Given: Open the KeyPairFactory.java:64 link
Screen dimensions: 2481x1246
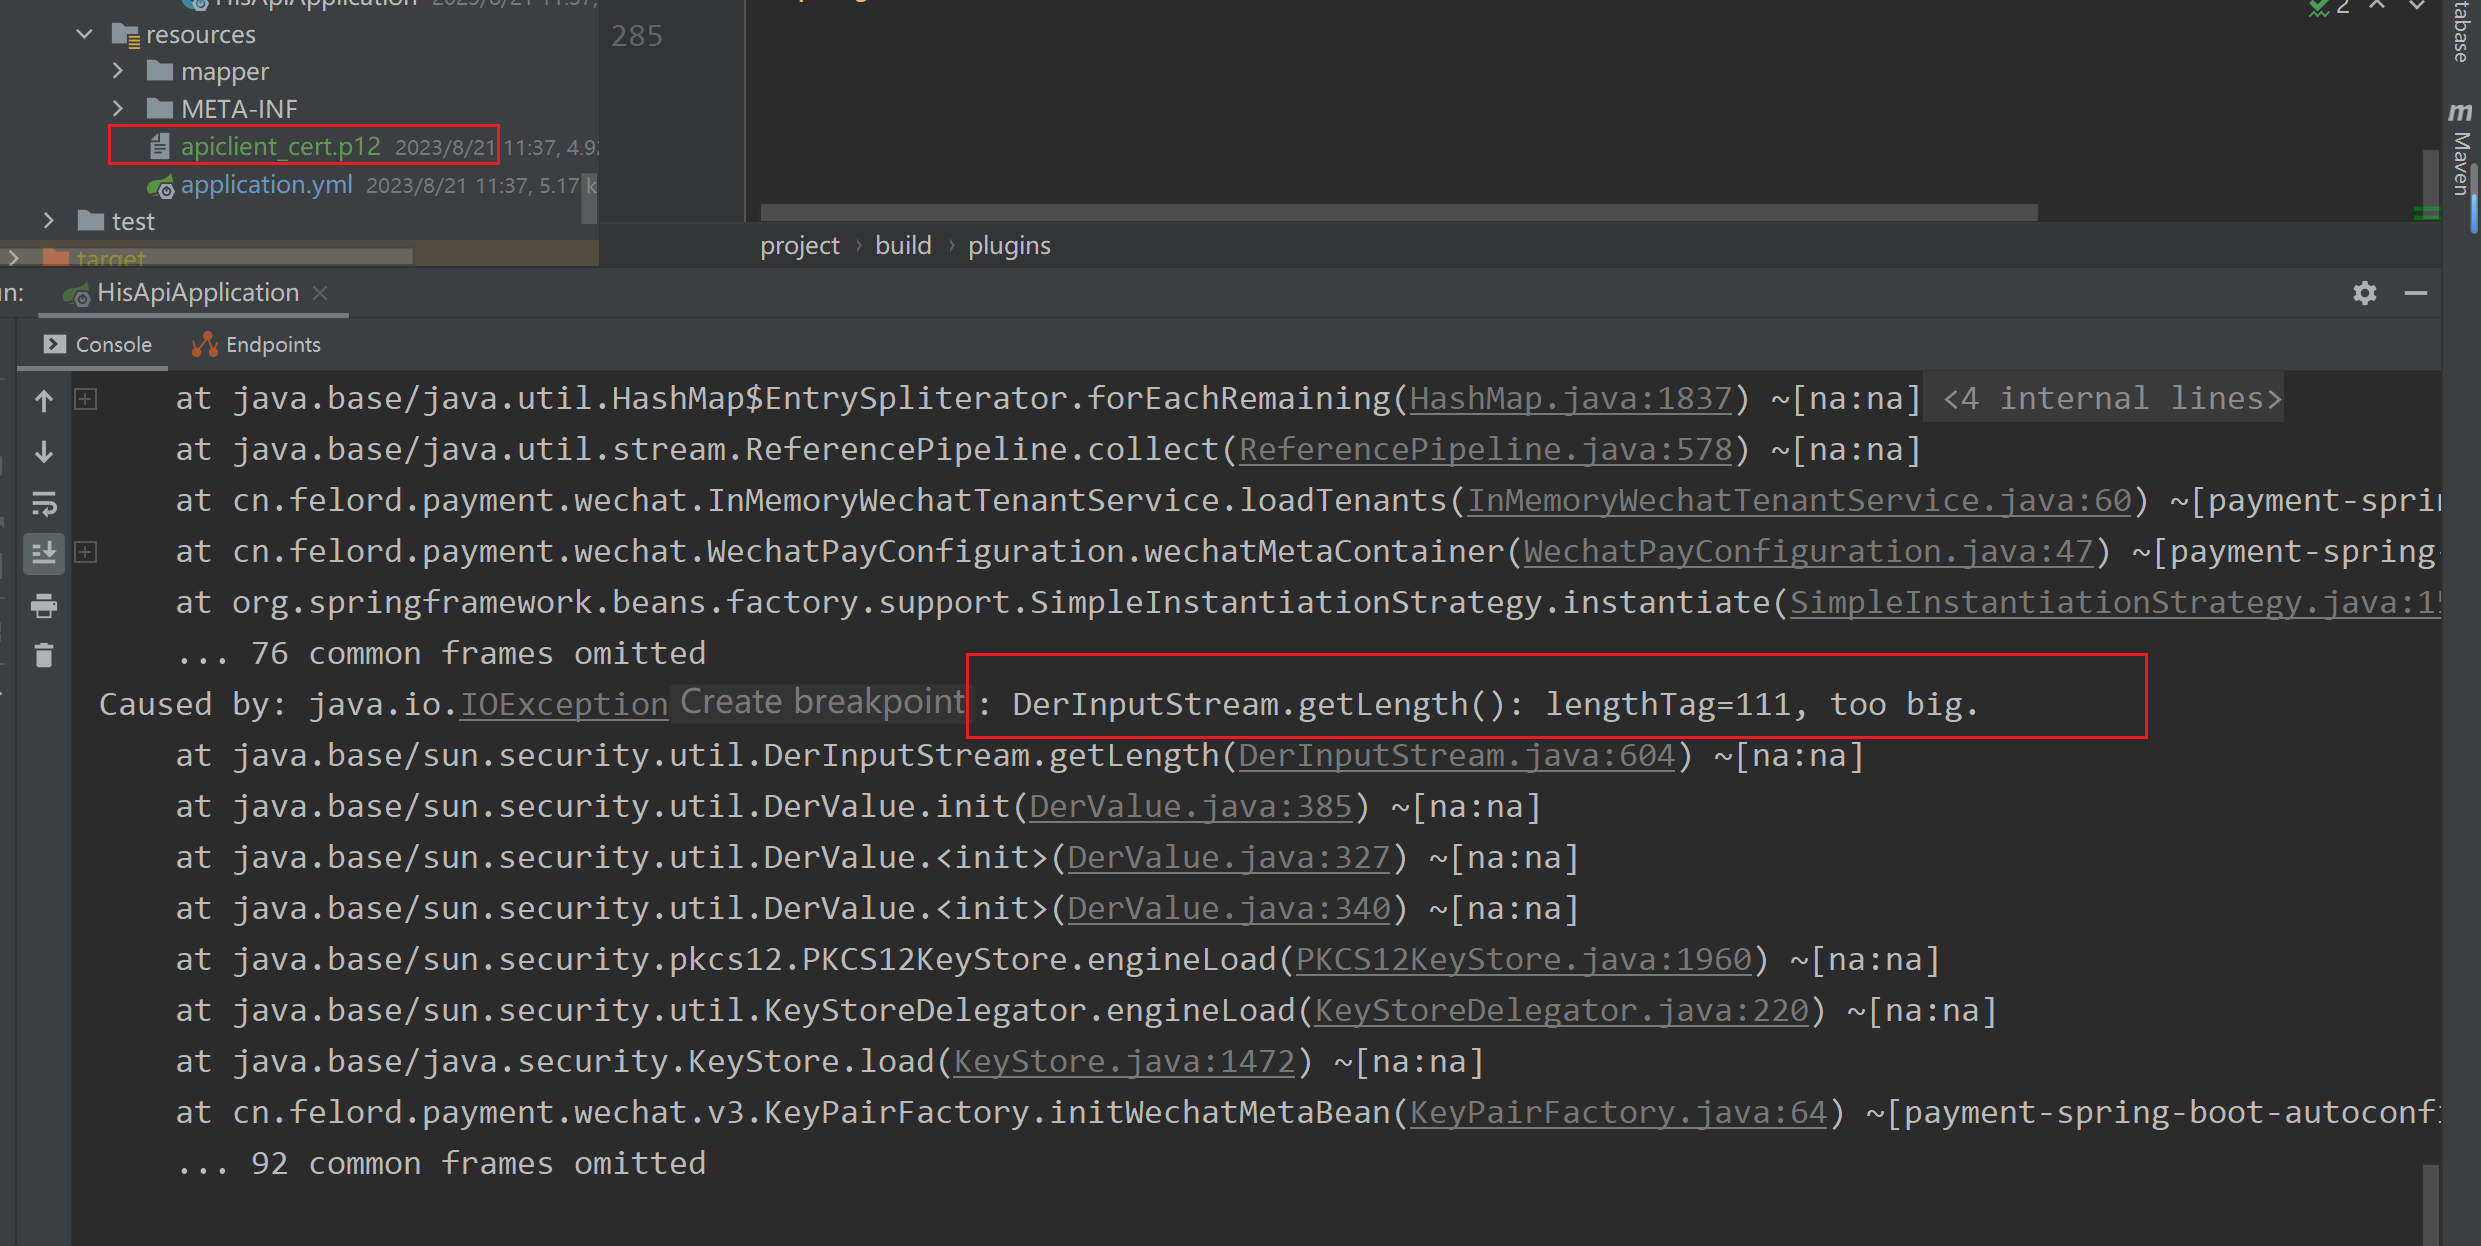Looking at the screenshot, I should click(1618, 1113).
